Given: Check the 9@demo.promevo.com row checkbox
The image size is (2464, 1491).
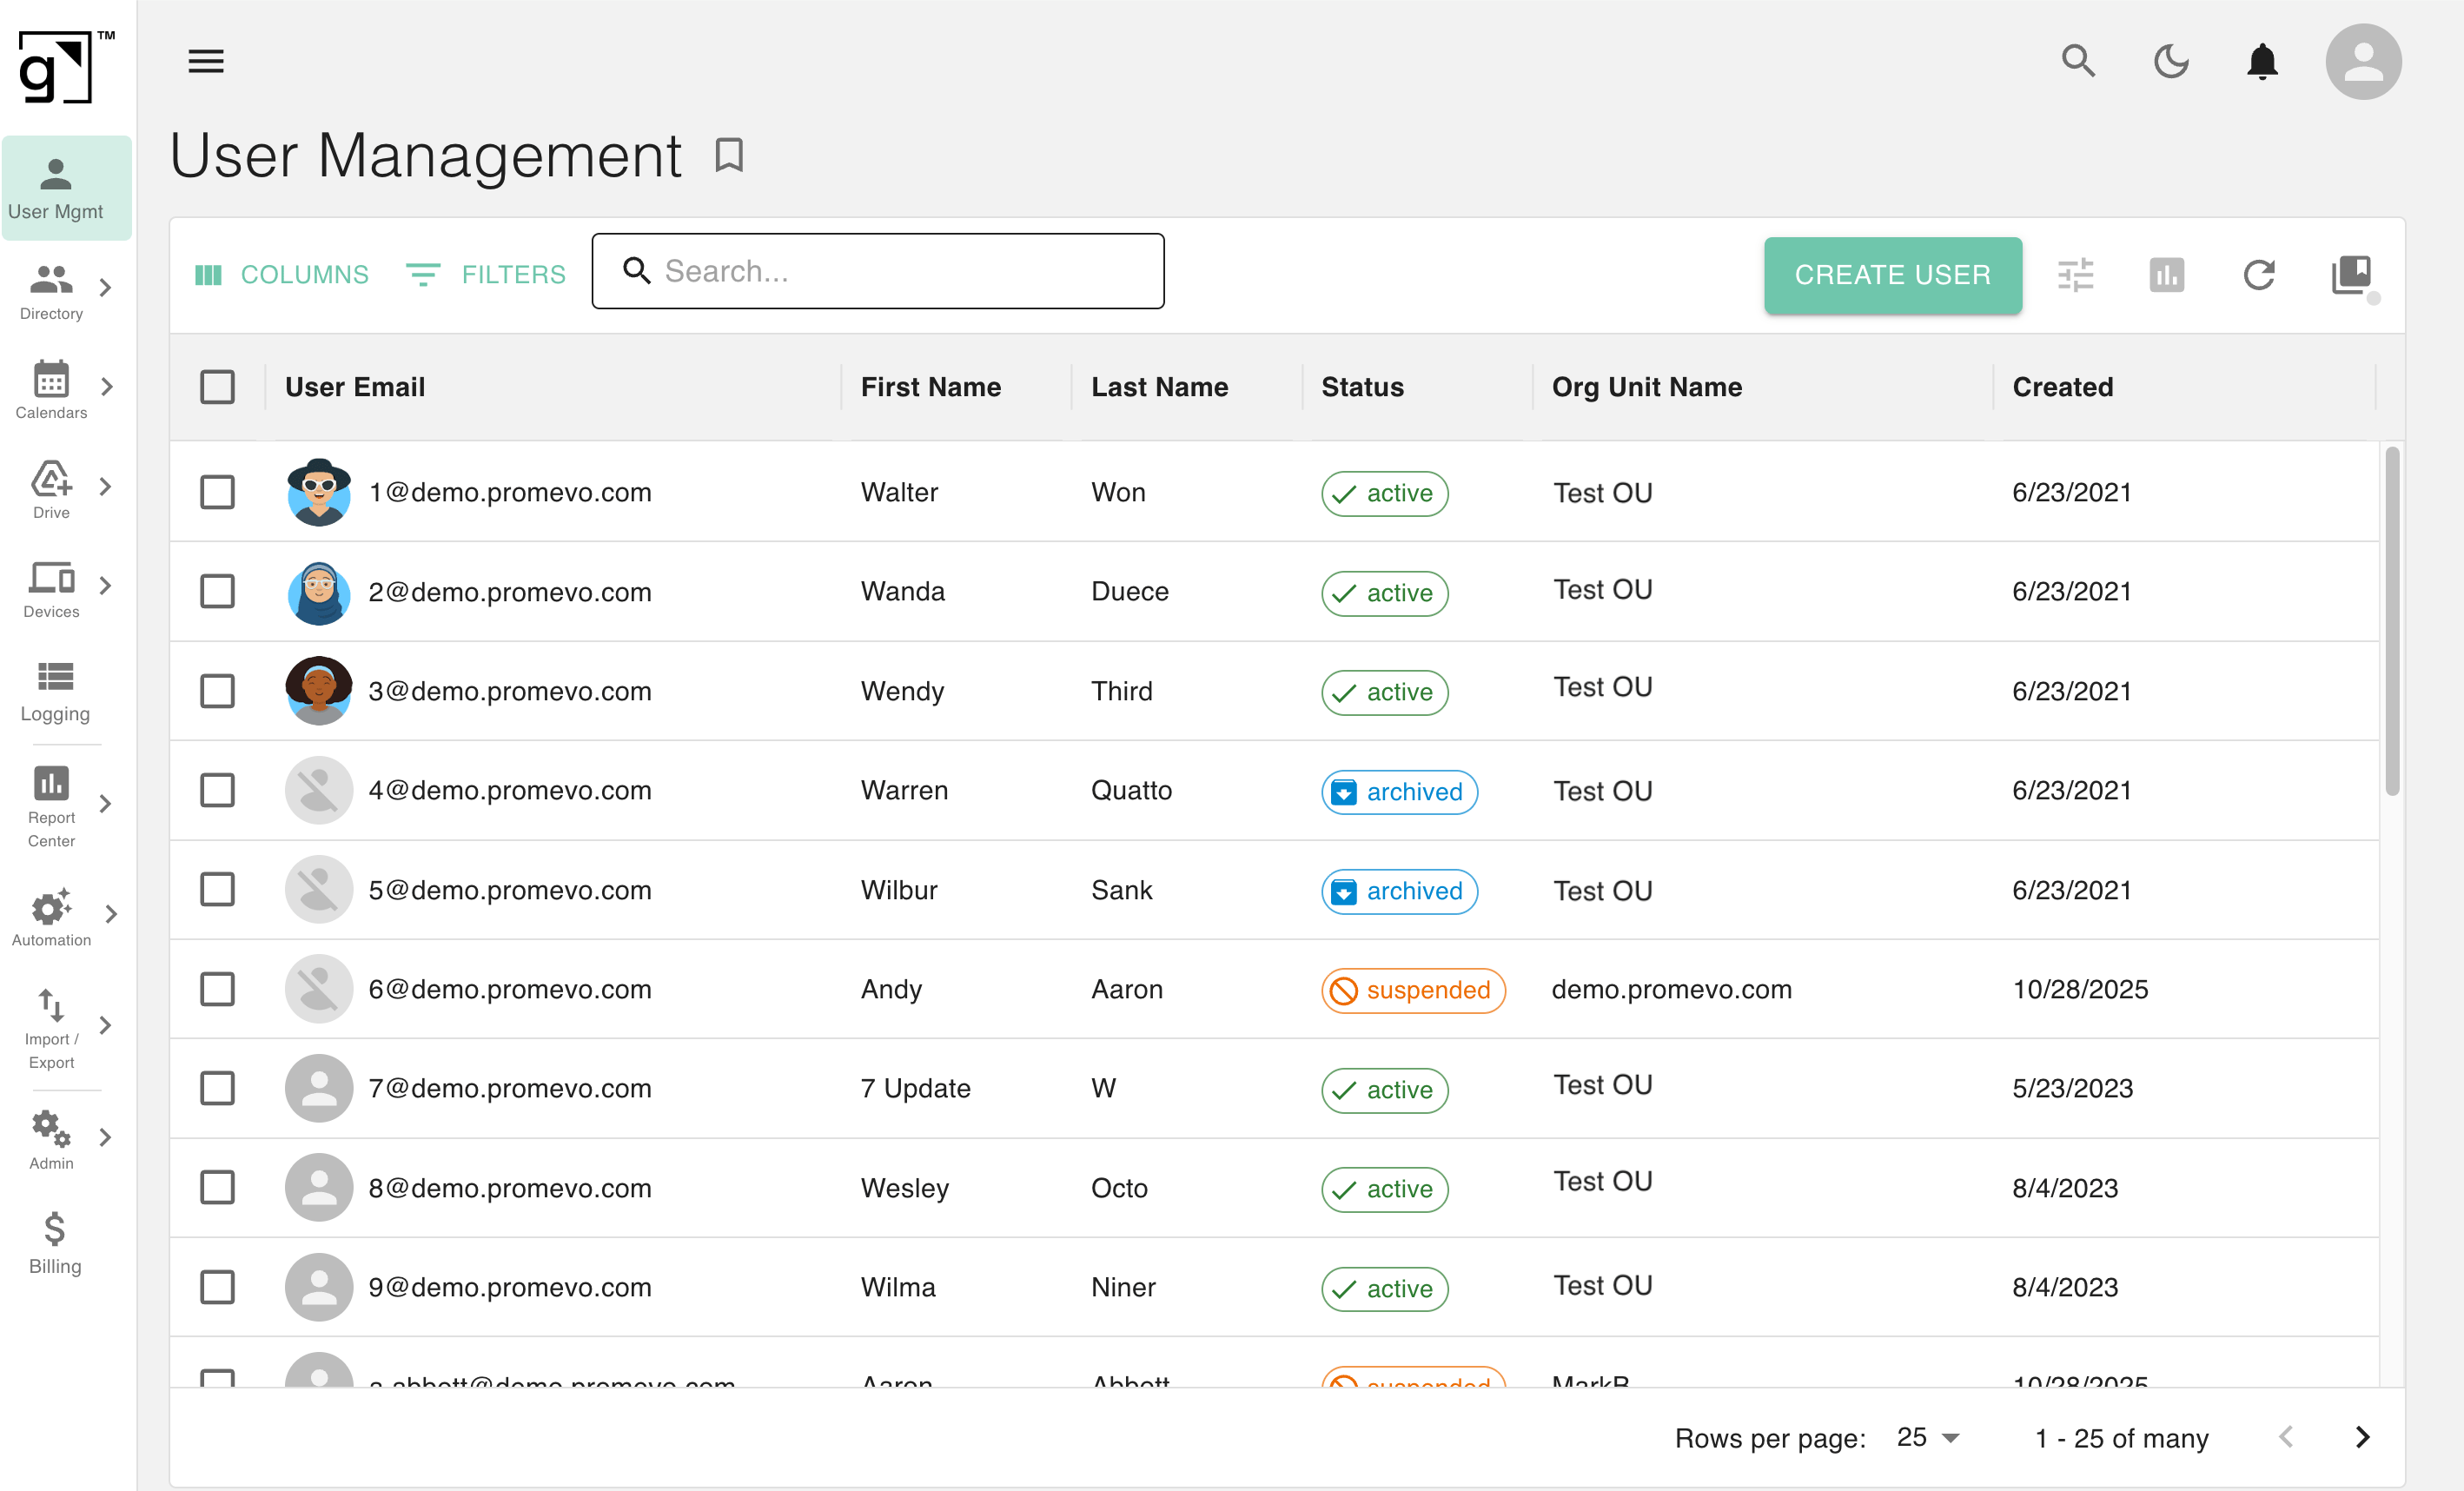Looking at the screenshot, I should [x=217, y=1287].
